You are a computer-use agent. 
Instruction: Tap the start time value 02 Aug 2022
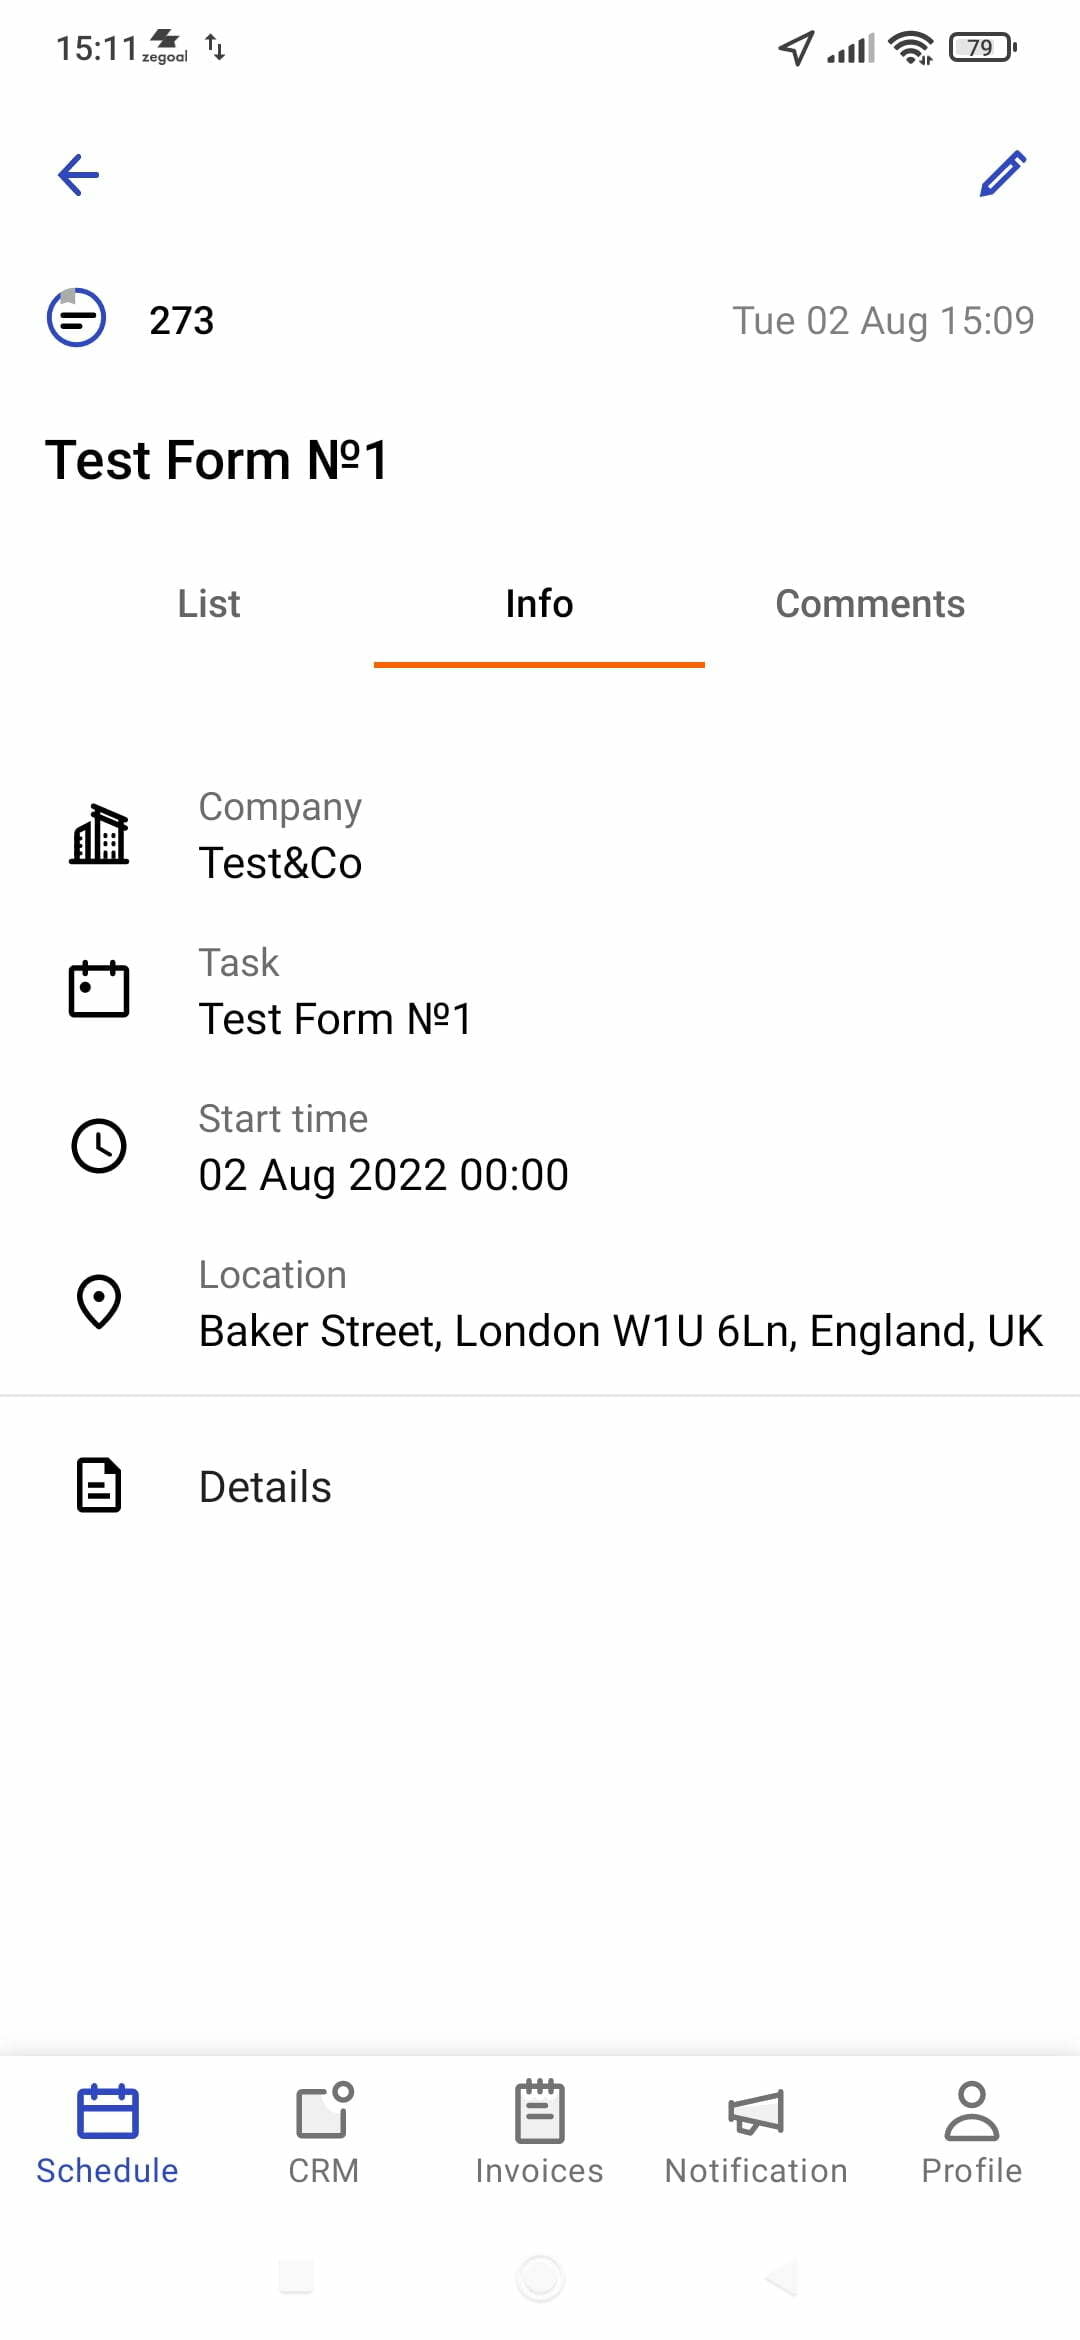point(383,1175)
